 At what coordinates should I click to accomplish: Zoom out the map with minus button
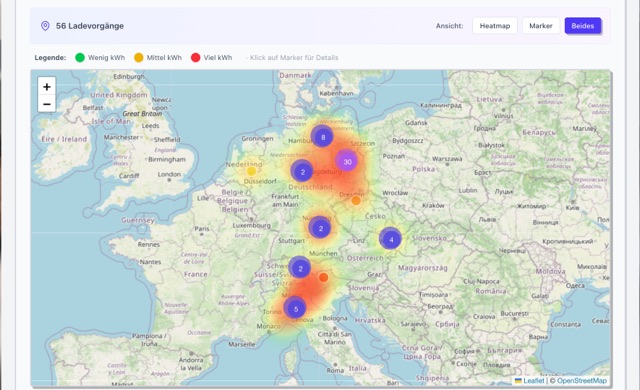point(47,104)
